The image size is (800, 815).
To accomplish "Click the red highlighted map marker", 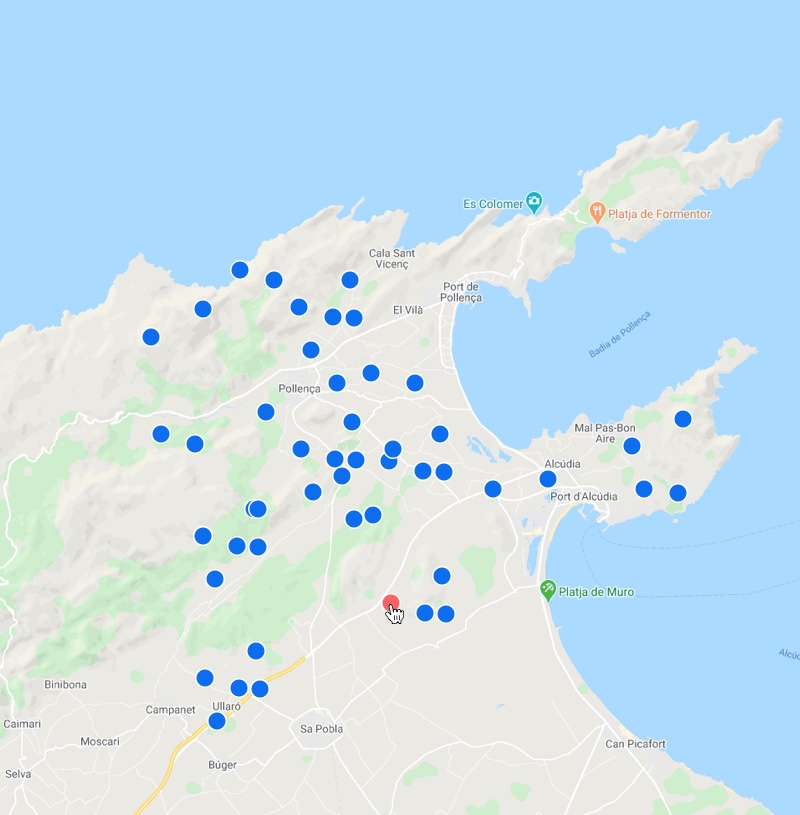I will click(x=391, y=604).
